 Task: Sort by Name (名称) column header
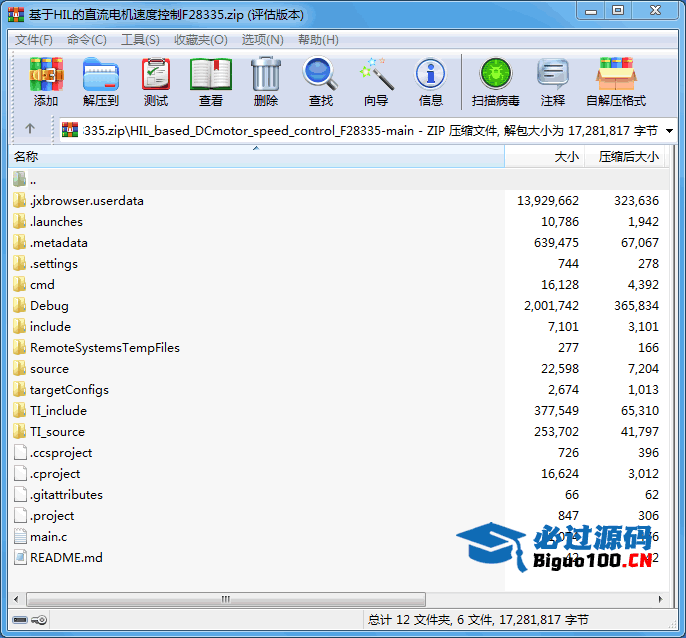pyautogui.click(x=256, y=156)
